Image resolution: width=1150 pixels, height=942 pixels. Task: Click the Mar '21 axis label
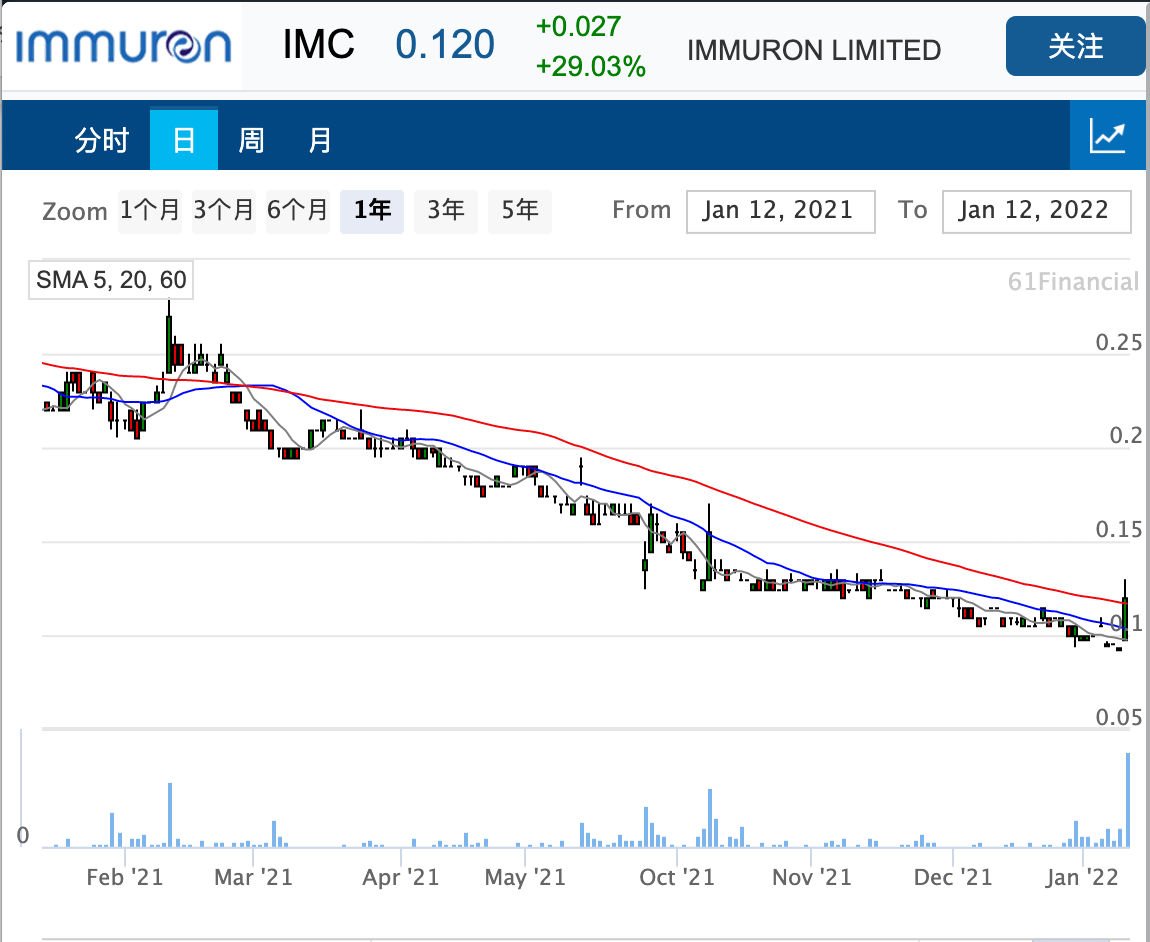[x=253, y=877]
